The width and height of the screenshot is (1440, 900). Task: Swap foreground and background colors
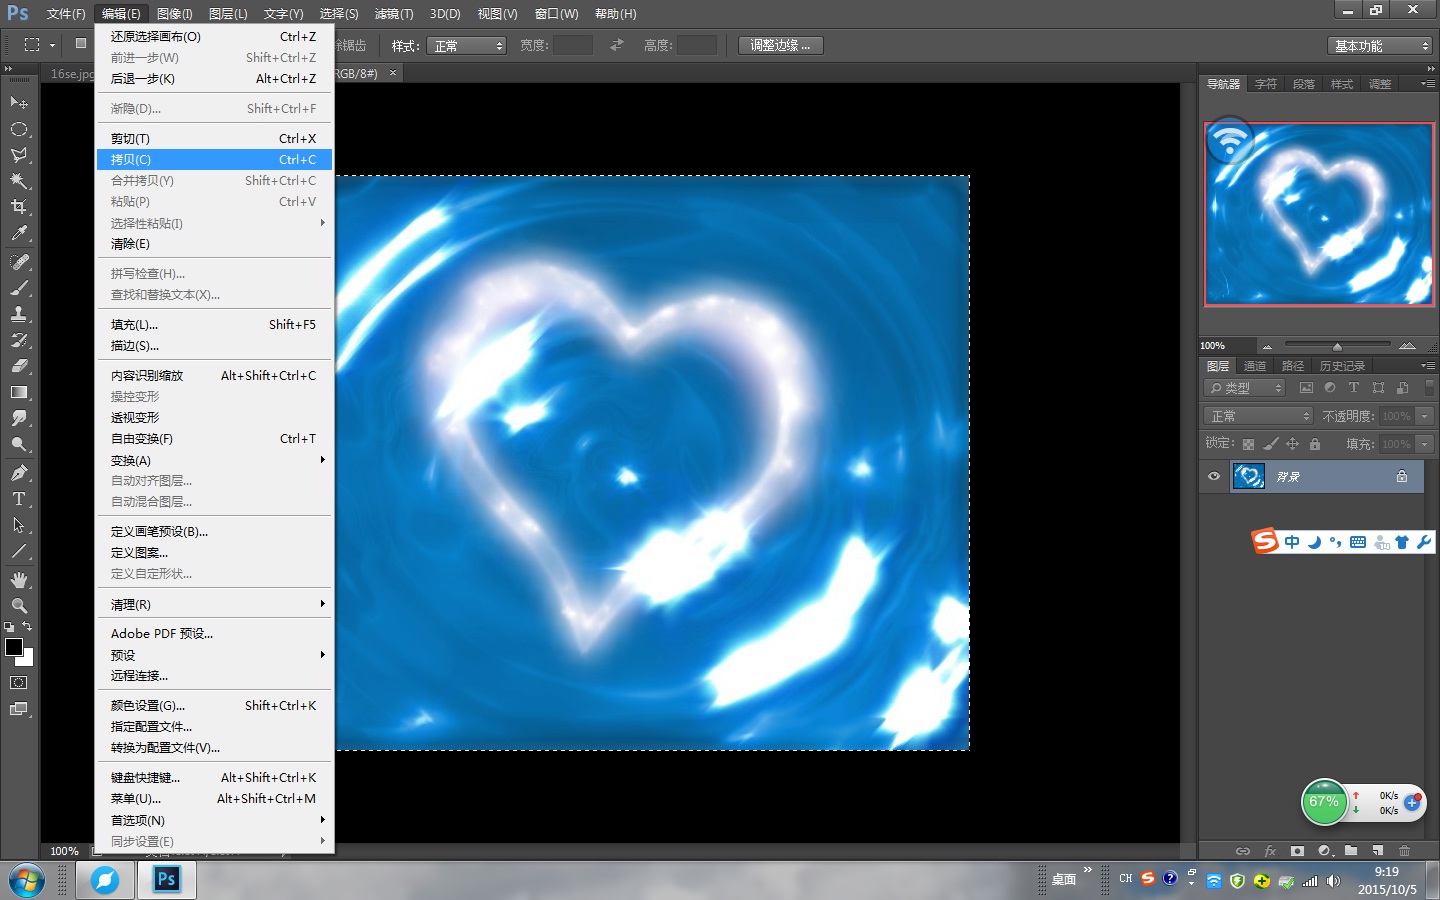[28, 627]
